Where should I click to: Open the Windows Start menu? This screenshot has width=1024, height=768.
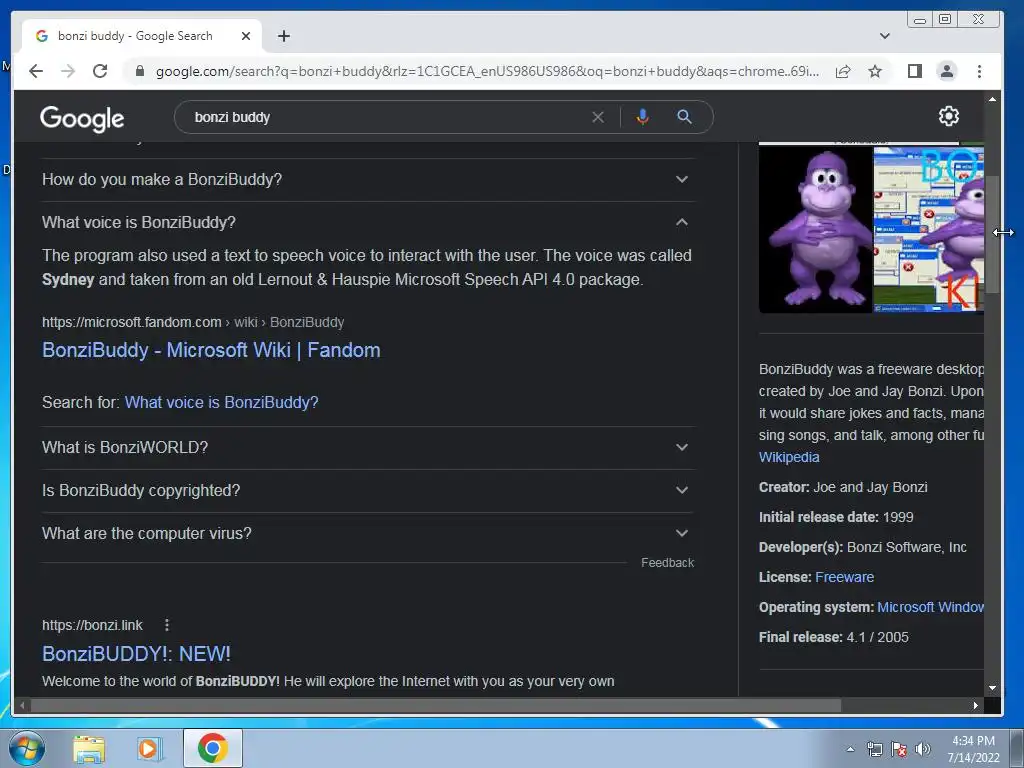[27, 748]
